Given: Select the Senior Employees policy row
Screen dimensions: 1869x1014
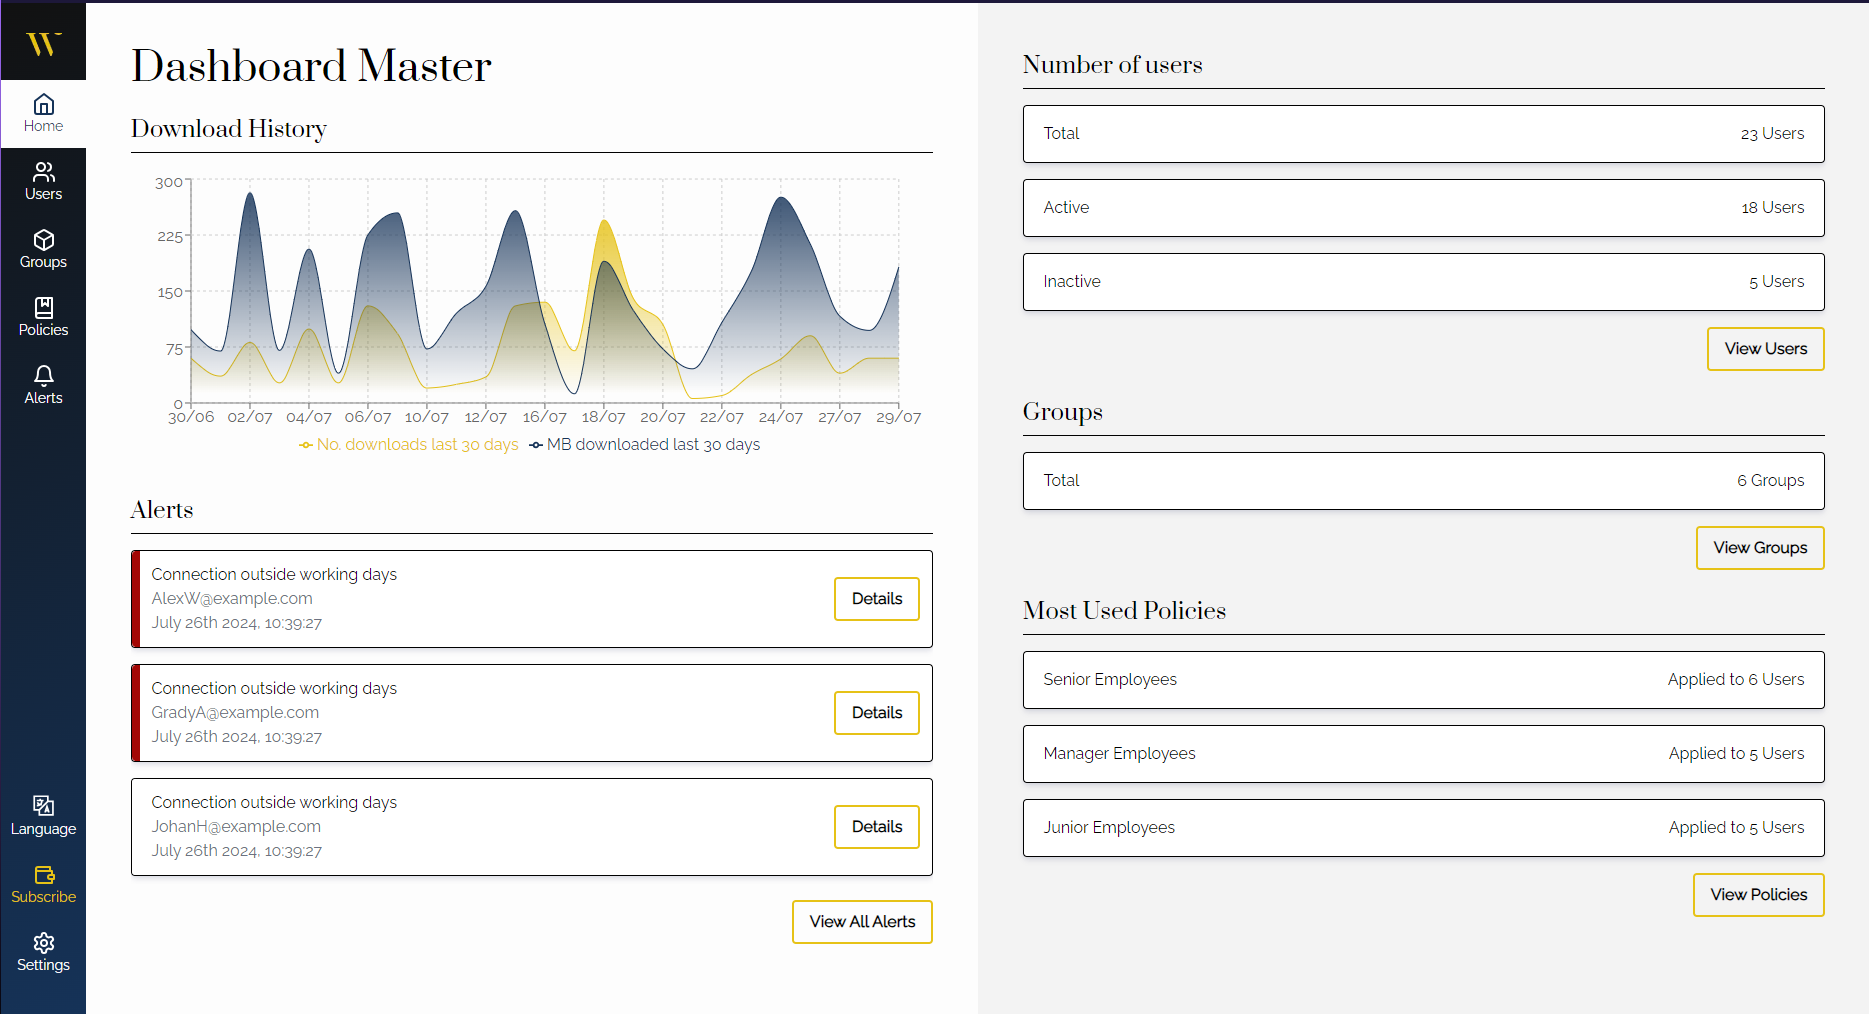Looking at the screenshot, I should 1424,680.
